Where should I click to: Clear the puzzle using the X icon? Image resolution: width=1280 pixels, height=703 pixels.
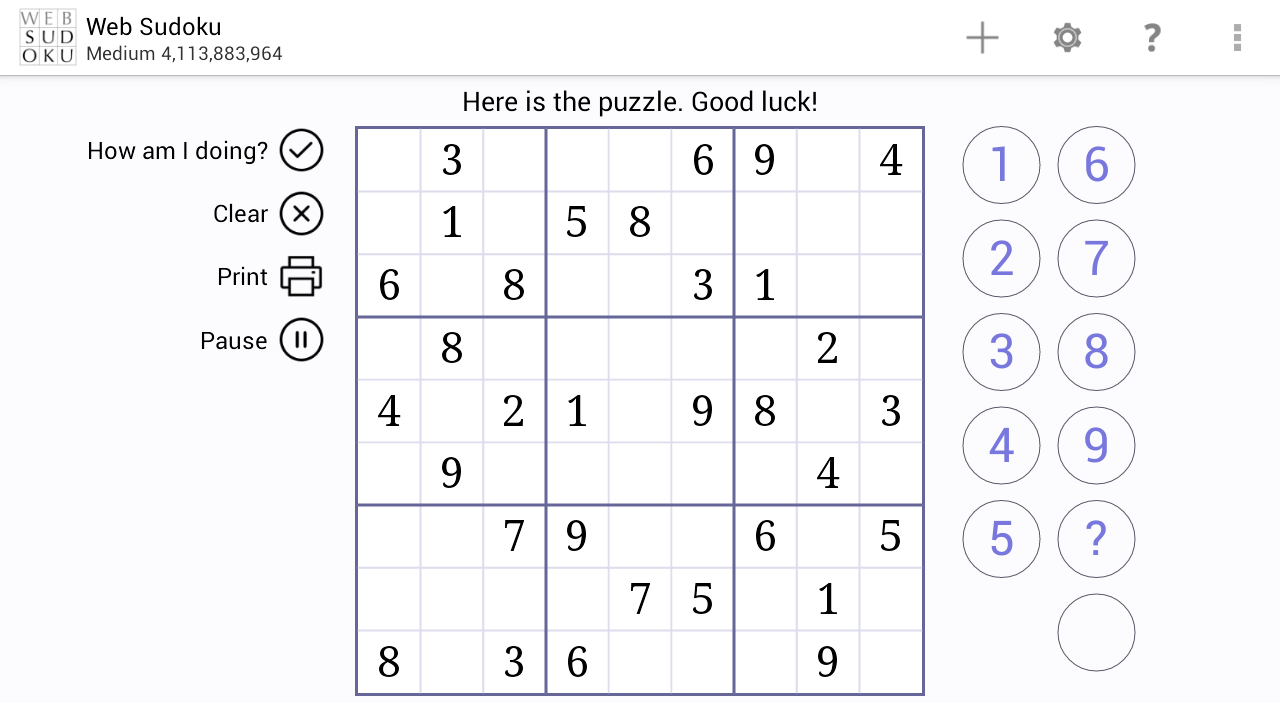click(301, 214)
